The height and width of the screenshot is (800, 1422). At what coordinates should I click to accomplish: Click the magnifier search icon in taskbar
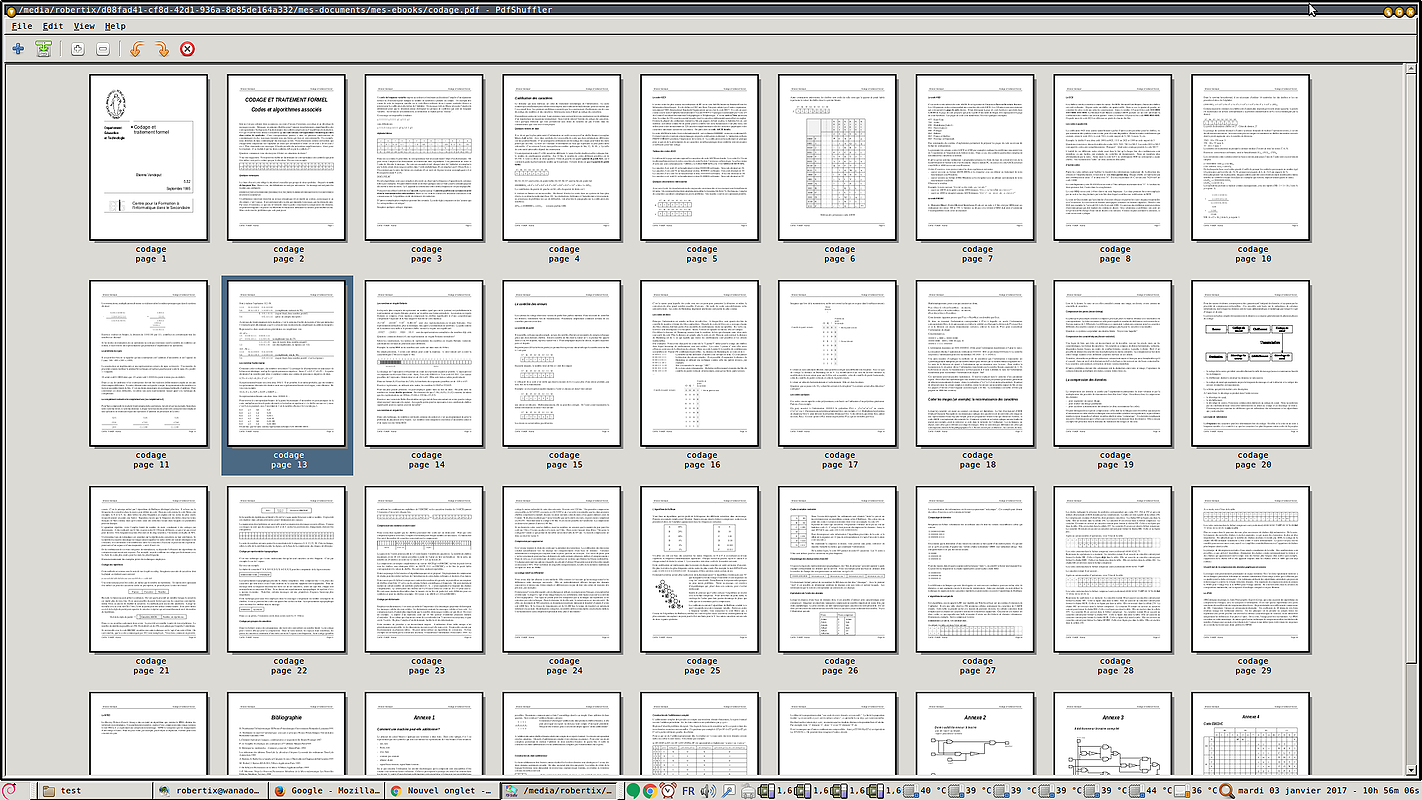(x=1227, y=790)
